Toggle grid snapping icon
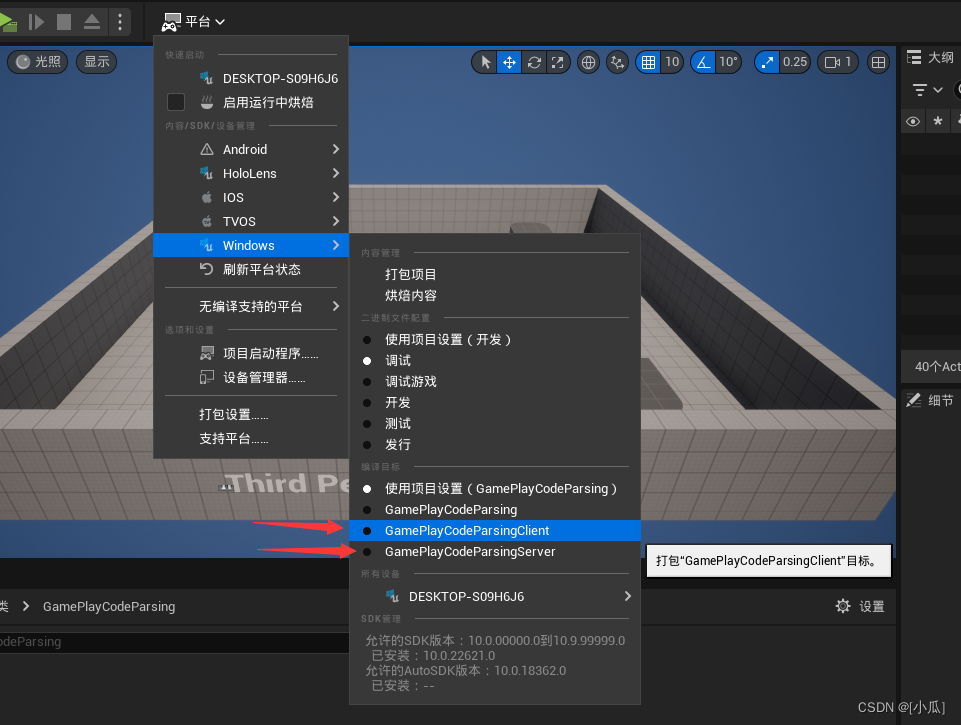The width and height of the screenshot is (961, 725). tap(648, 62)
